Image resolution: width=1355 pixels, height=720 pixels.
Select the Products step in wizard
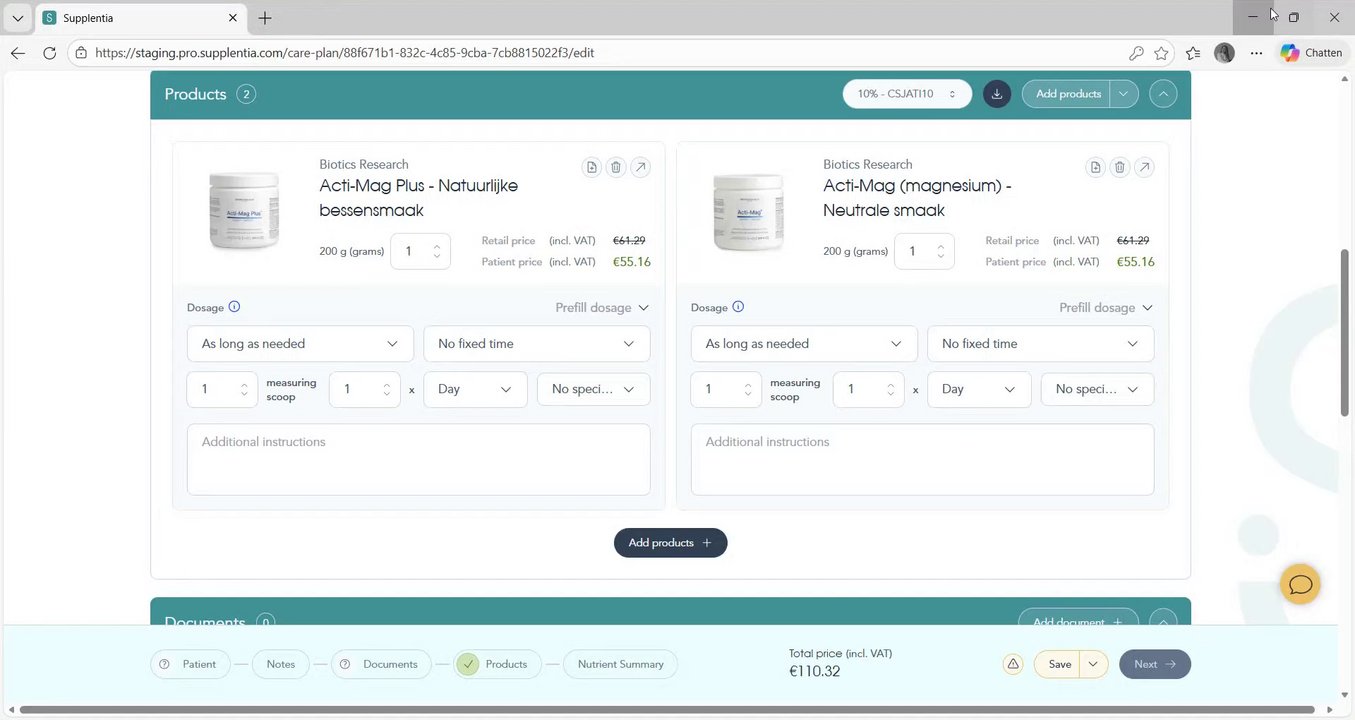tap(497, 664)
